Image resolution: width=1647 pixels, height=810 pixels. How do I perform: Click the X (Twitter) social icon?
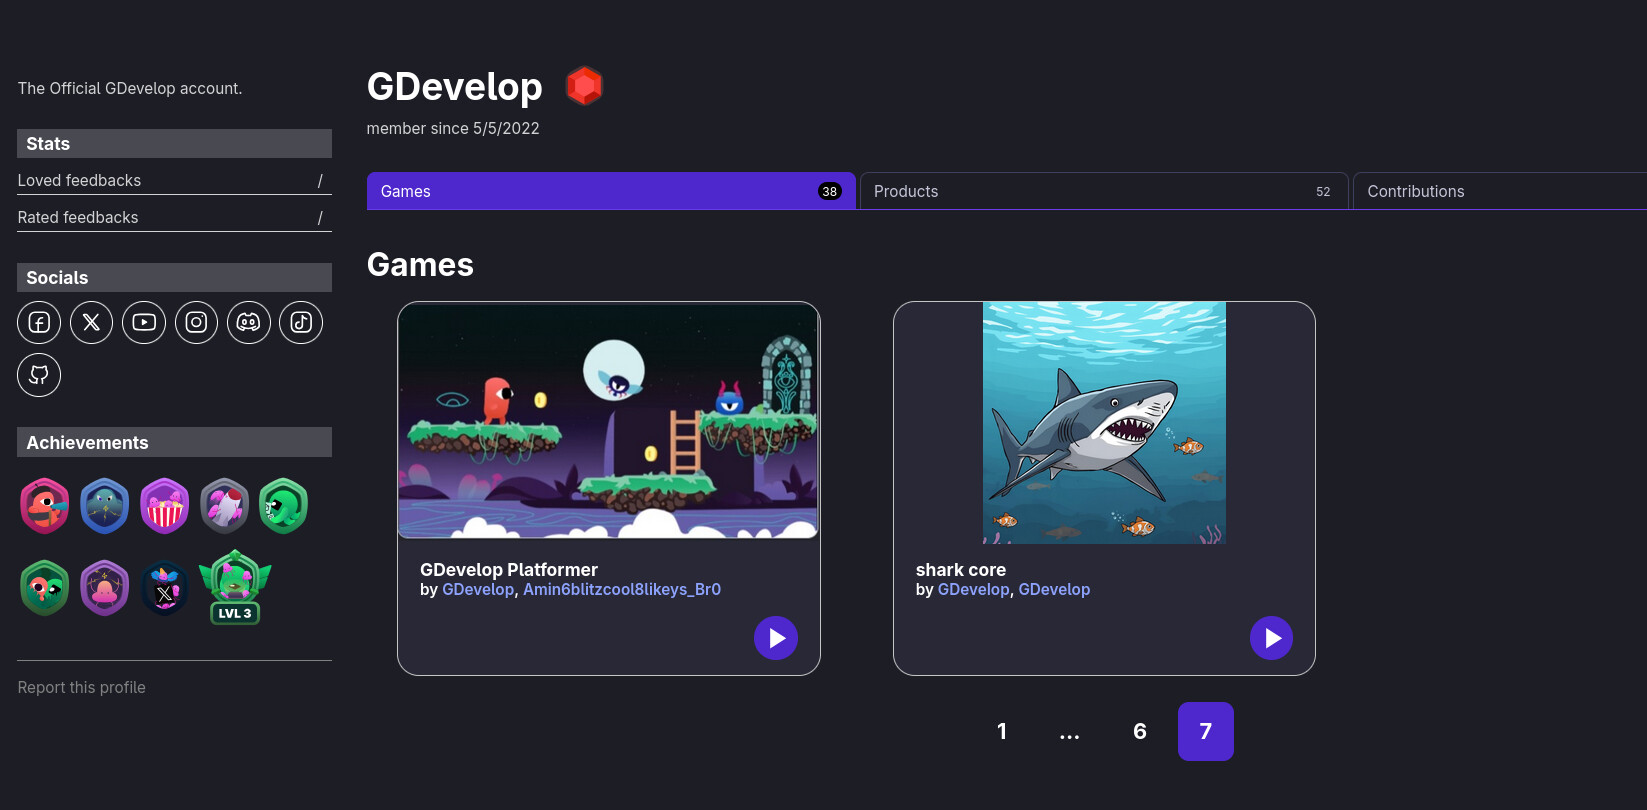point(91,322)
